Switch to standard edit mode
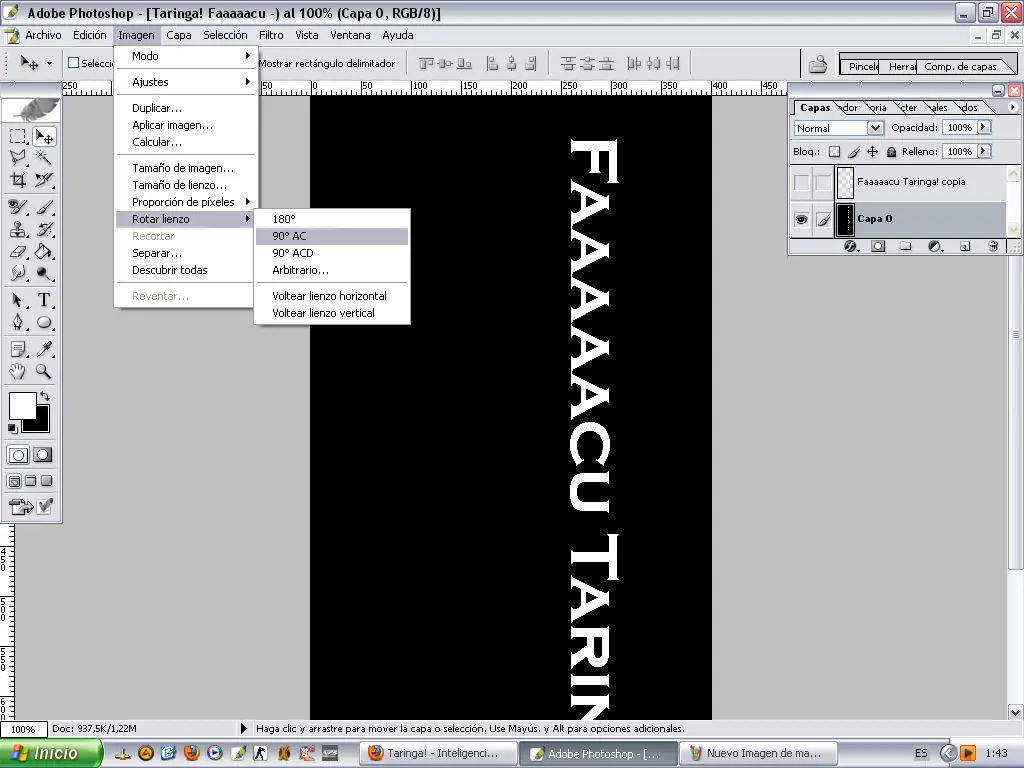This screenshot has width=1024, height=768. click(18, 455)
